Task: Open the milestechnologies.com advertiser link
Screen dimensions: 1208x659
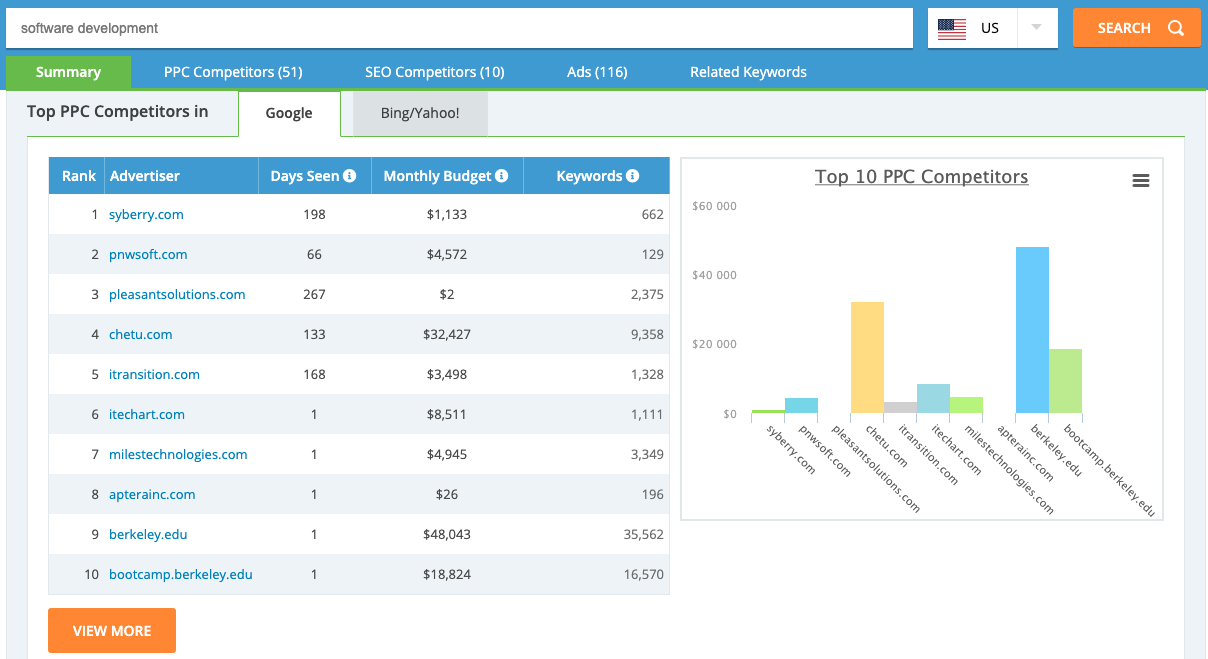Action: pos(178,454)
